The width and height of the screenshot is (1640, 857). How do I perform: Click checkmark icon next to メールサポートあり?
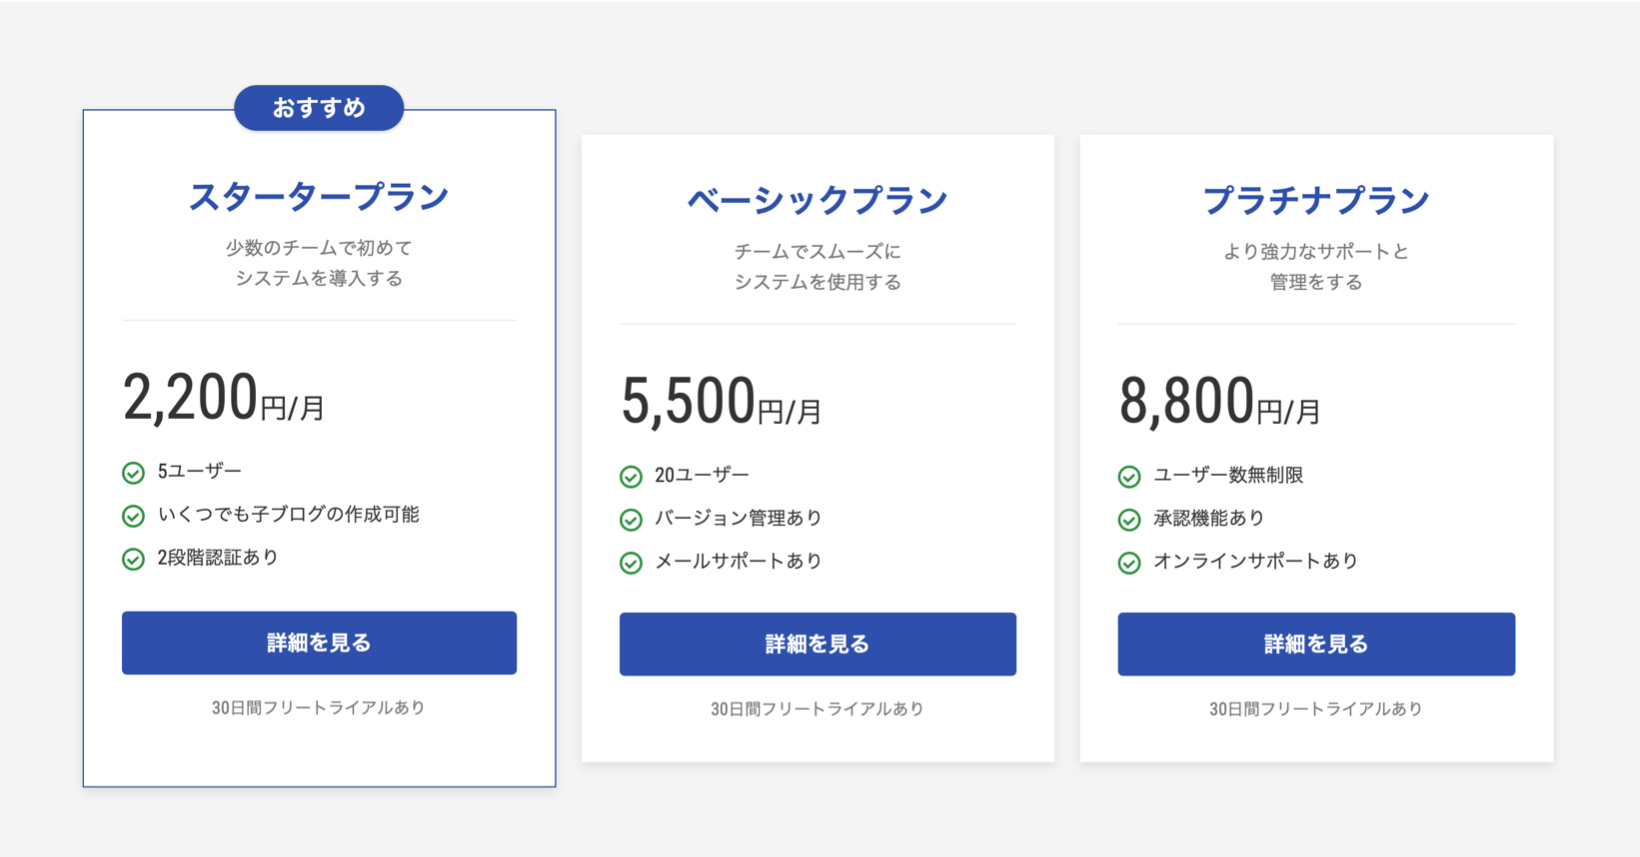pyautogui.click(x=631, y=563)
